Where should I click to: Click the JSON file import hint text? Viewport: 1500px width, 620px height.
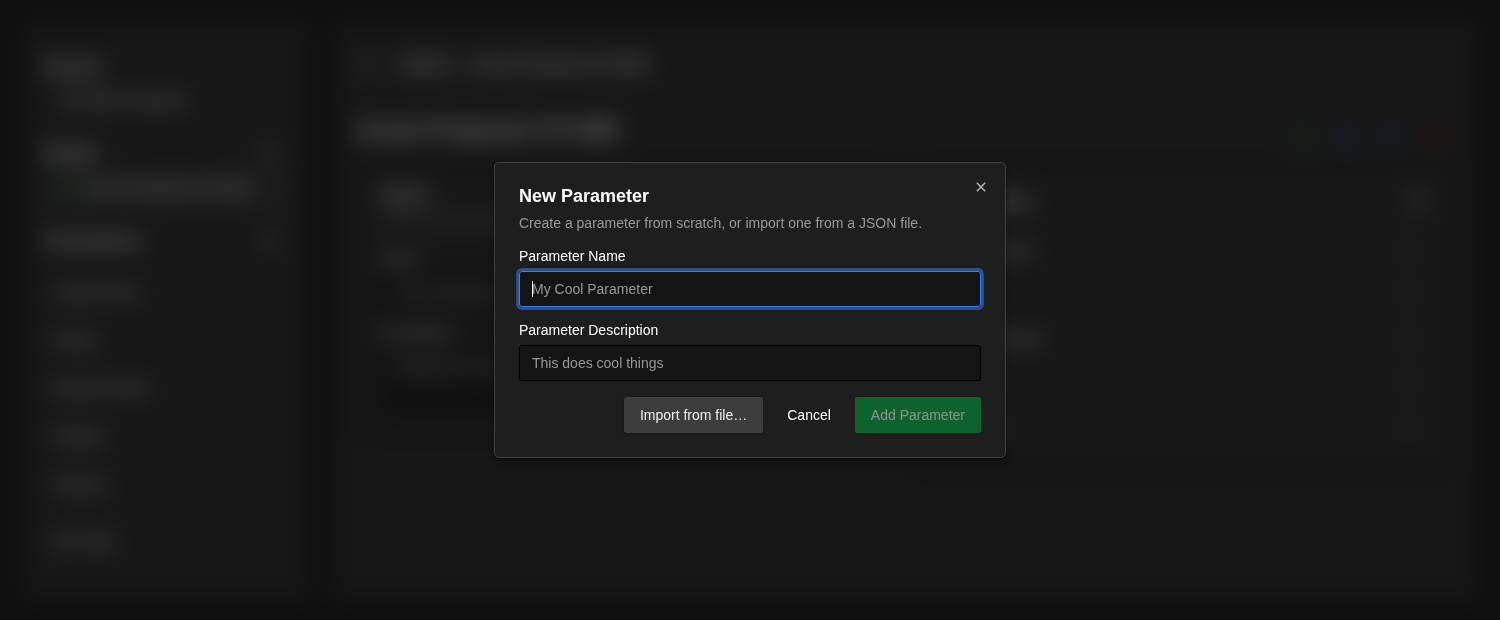tap(720, 223)
